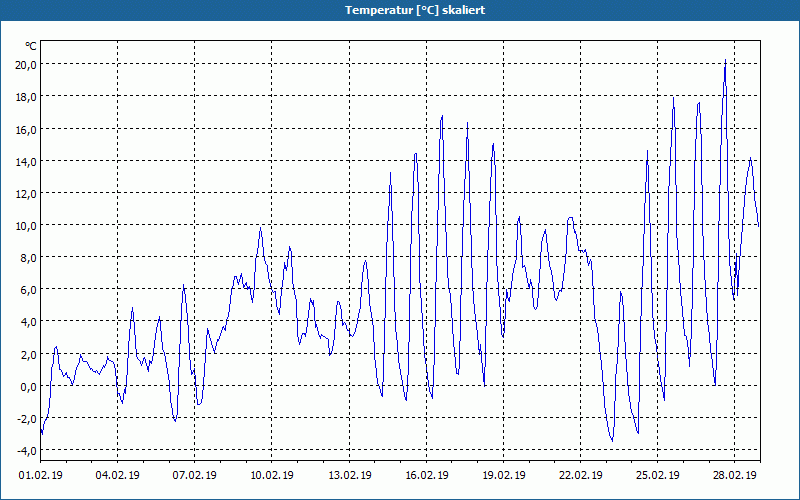Click the 01.02.19 date label
The width and height of the screenshot is (800, 500).
(x=41, y=475)
